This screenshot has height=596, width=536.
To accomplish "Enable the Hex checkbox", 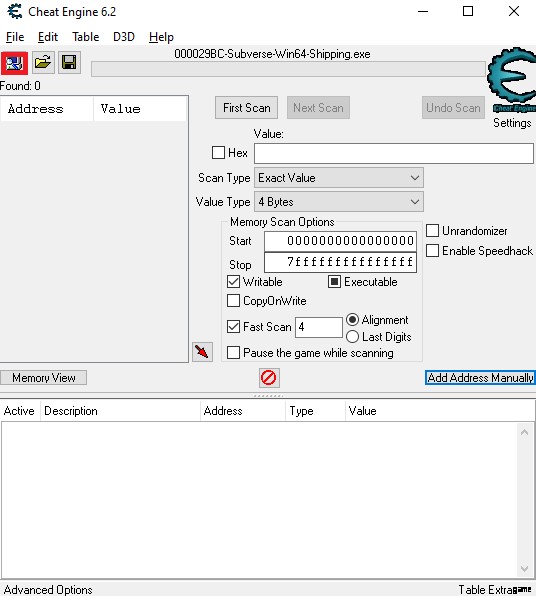I will click(218, 153).
